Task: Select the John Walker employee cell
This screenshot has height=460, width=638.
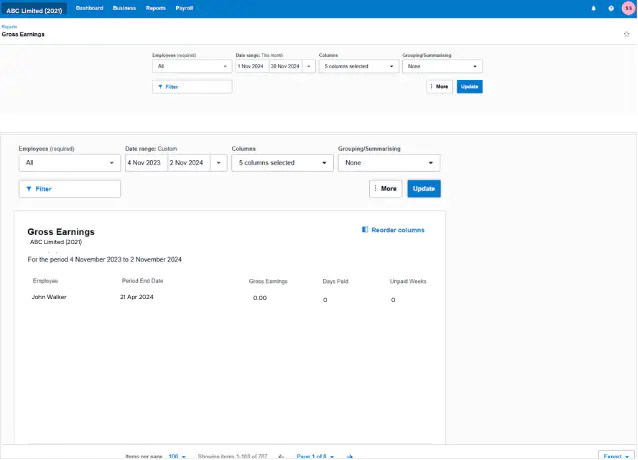Action: click(49, 297)
